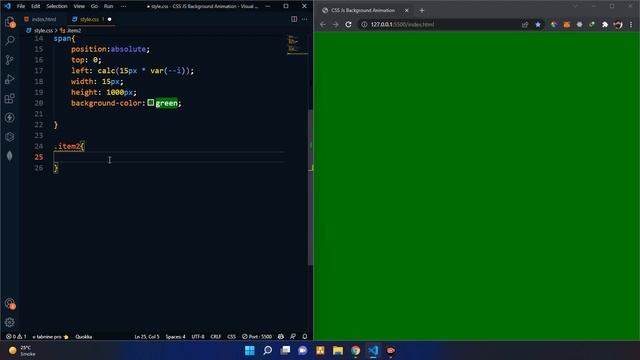
Task: Place the cursor on line 25 in the editor
Action: 169,157
